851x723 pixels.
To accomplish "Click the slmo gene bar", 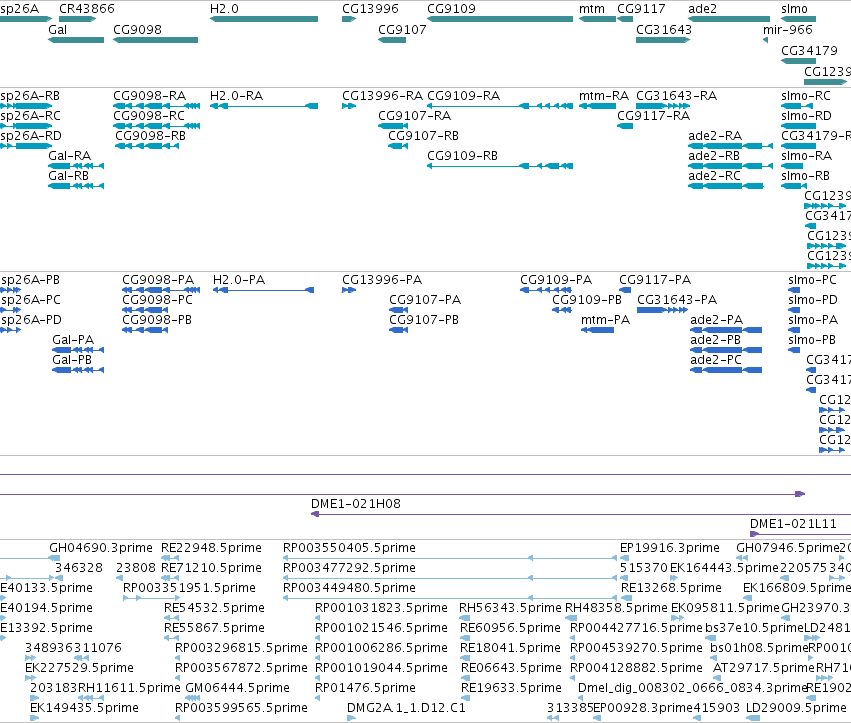I will pos(798,19).
